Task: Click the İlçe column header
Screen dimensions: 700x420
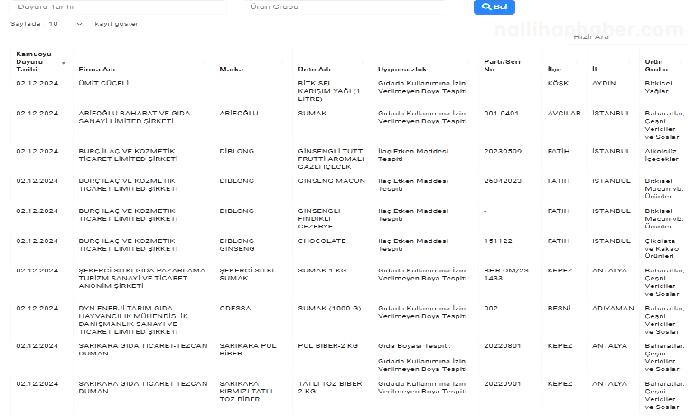Action: tap(554, 69)
